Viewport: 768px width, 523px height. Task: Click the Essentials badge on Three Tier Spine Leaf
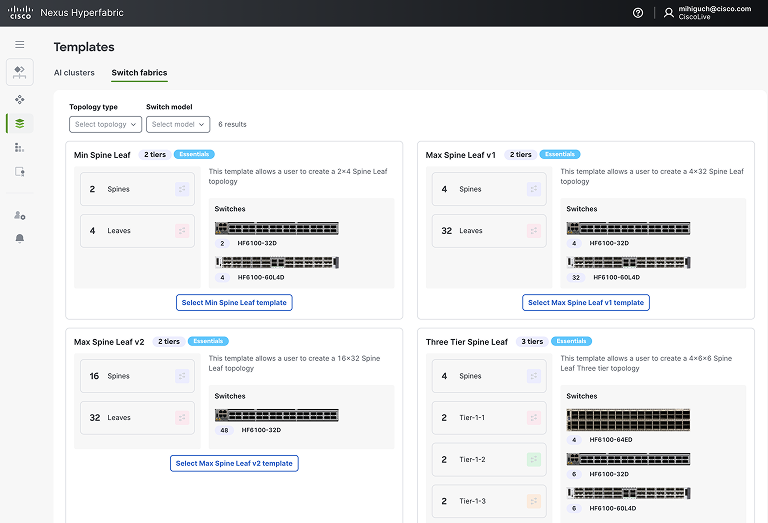pyautogui.click(x=571, y=341)
